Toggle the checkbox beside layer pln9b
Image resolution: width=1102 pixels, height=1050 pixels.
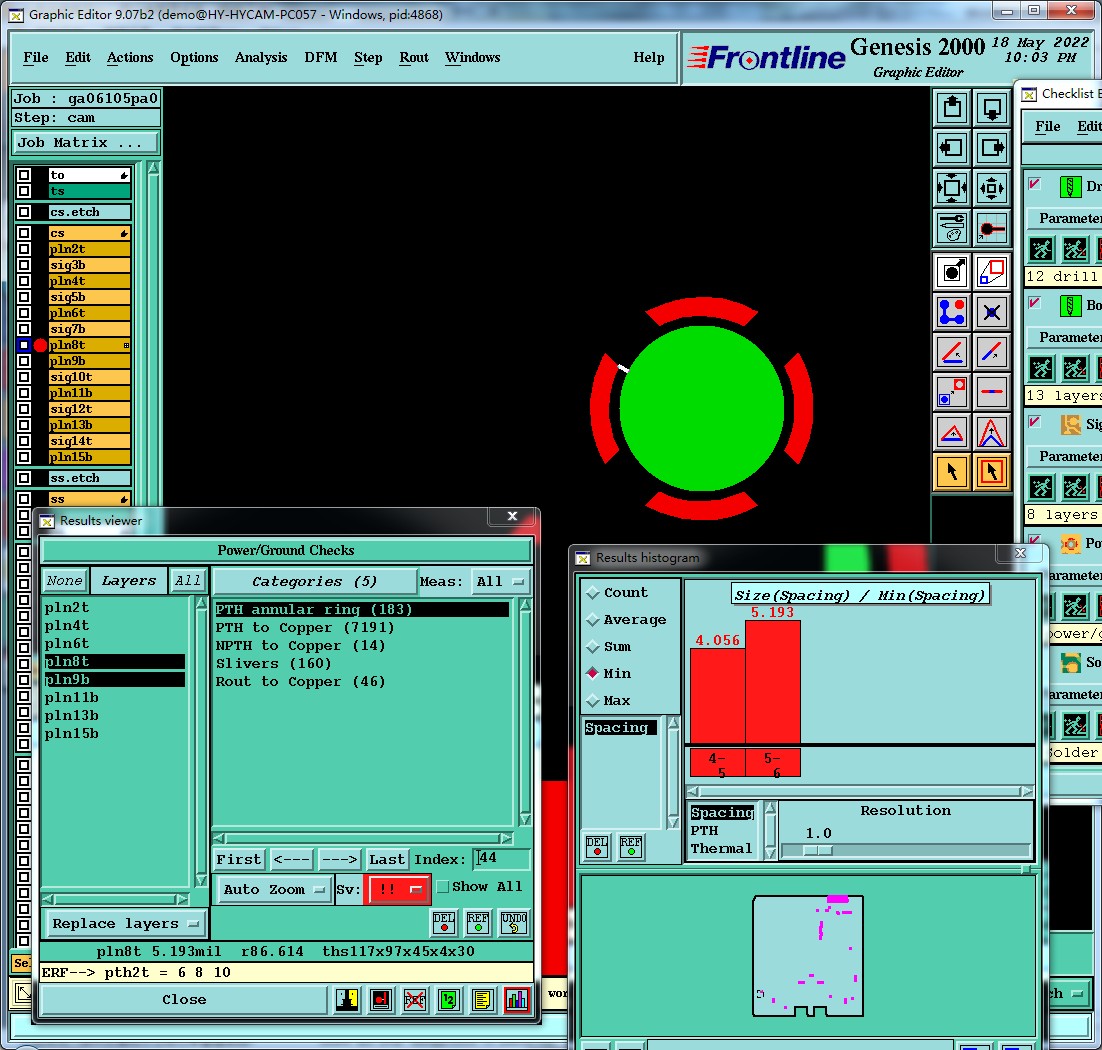pyautogui.click(x=24, y=361)
